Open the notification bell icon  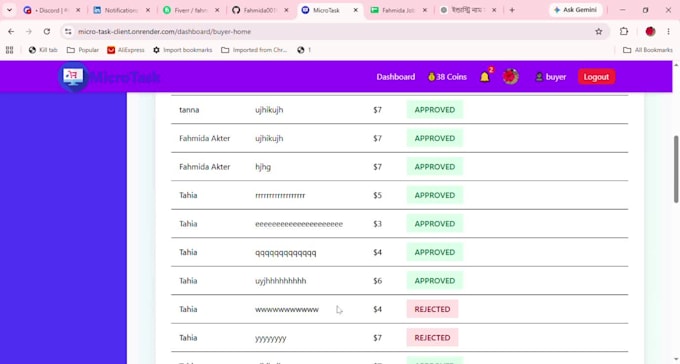[485, 77]
